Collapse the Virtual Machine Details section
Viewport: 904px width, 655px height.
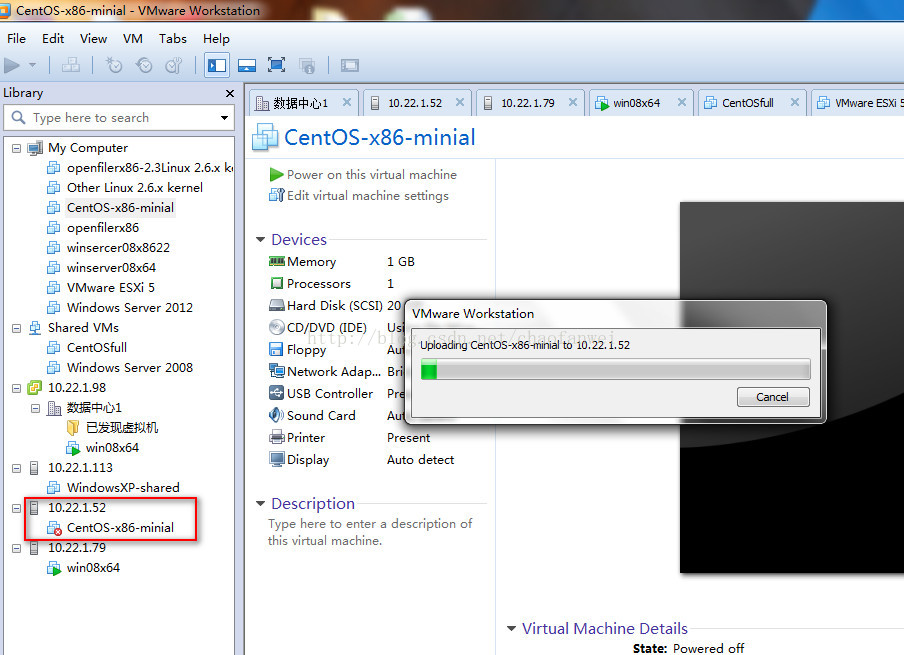click(x=511, y=628)
